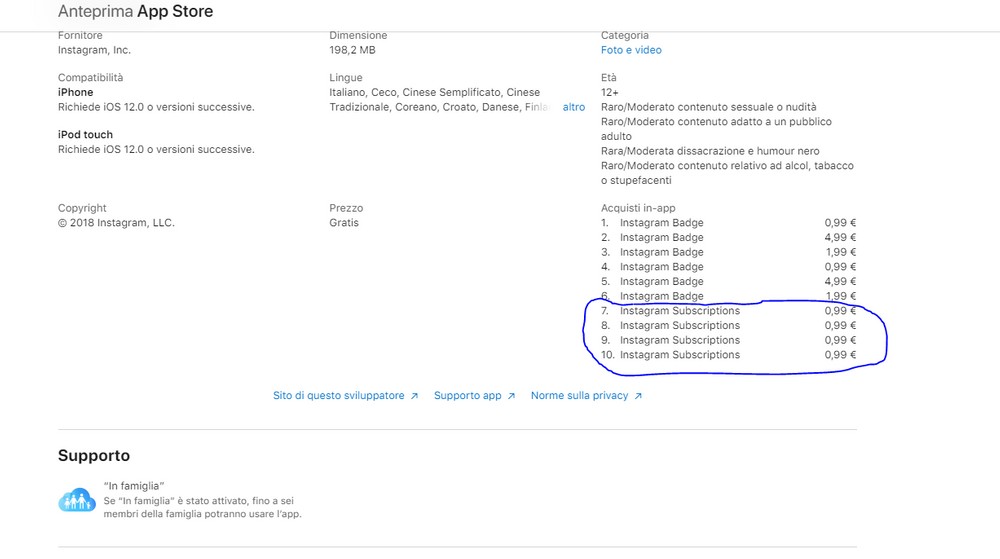This screenshot has width=1000, height=559.
Task: Click the Lingue label
Action: (346, 78)
